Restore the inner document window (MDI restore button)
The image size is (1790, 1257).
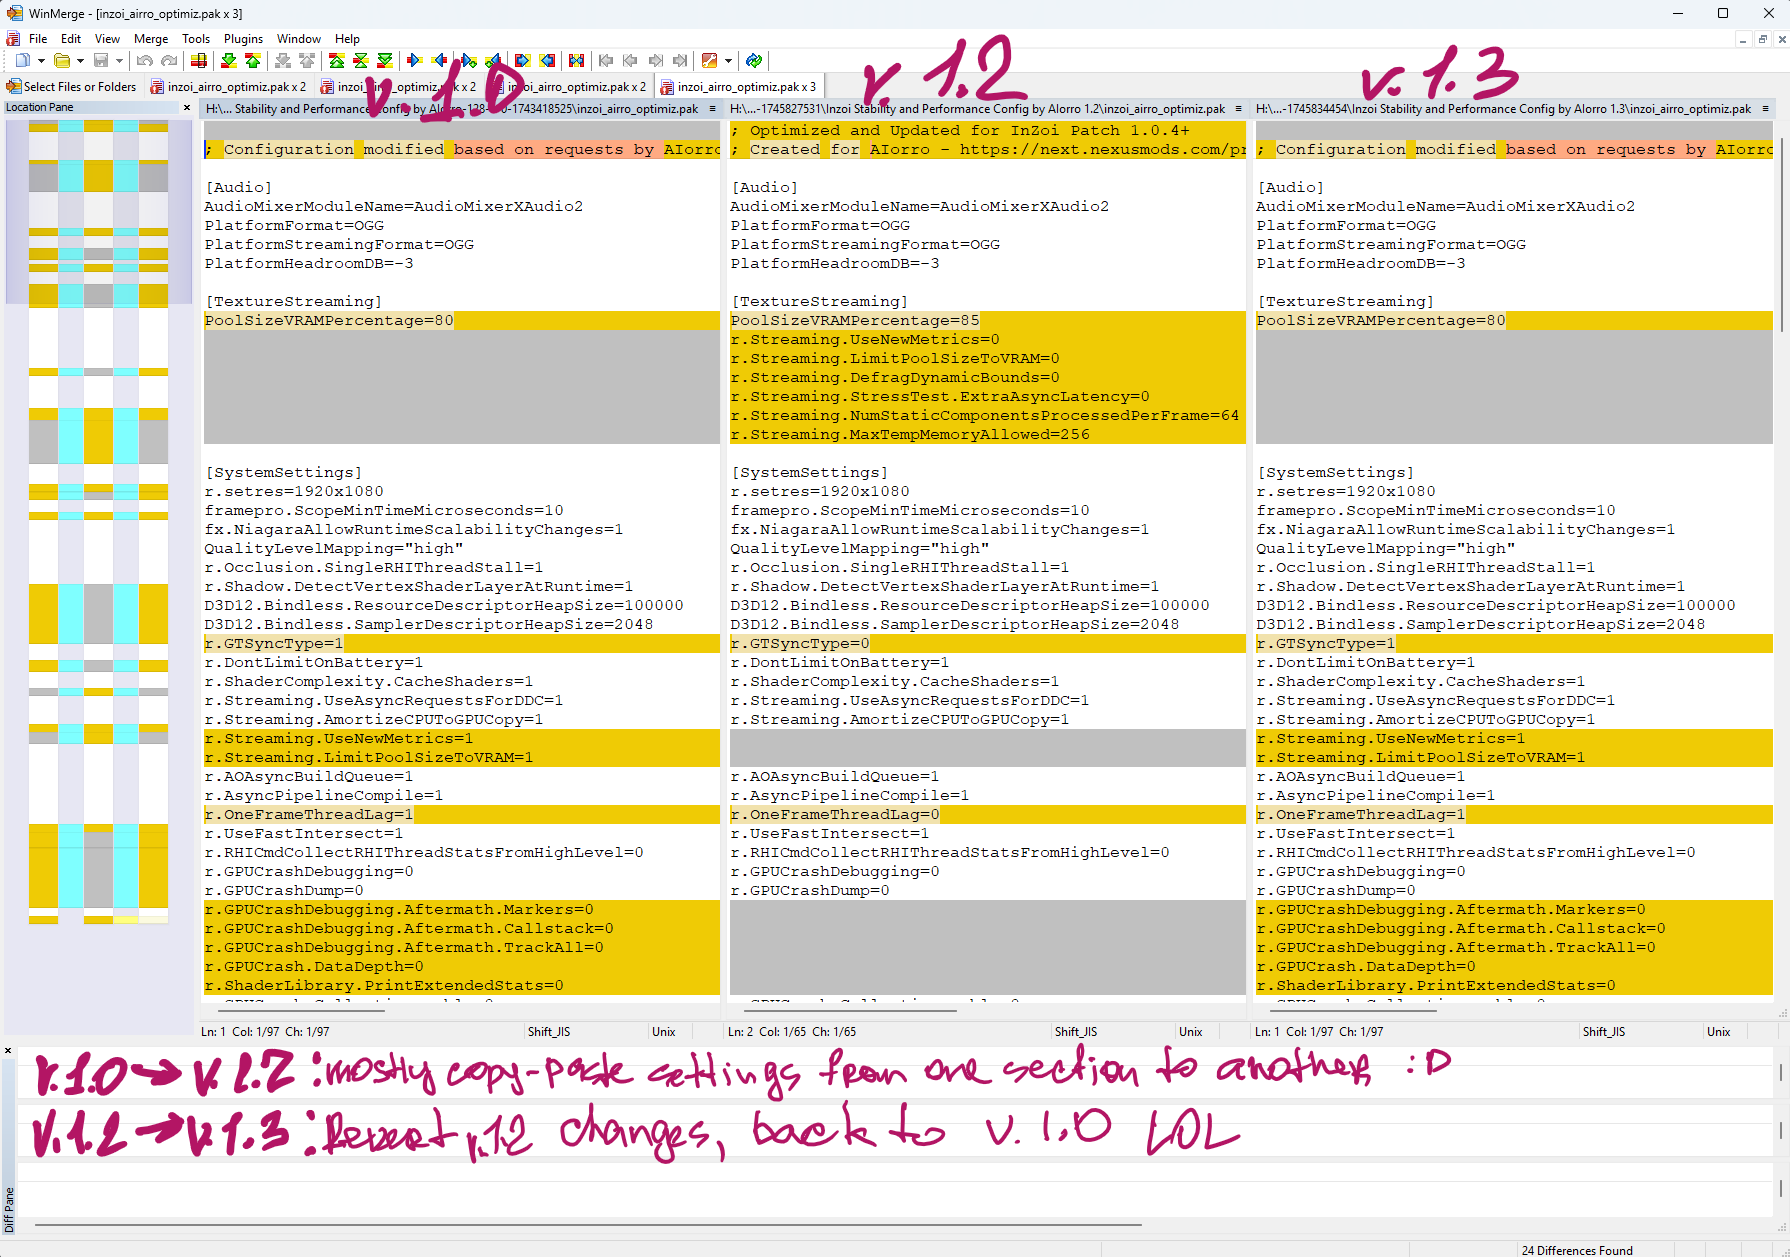coord(1762,39)
